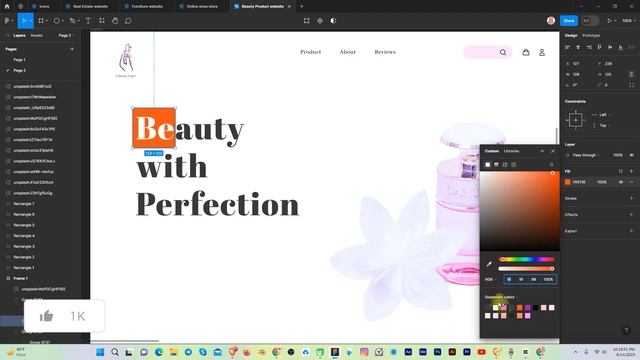Viewport: 640px width, 360px height.
Task: Click the globe icon in tab bar
Action: coord(20,7)
